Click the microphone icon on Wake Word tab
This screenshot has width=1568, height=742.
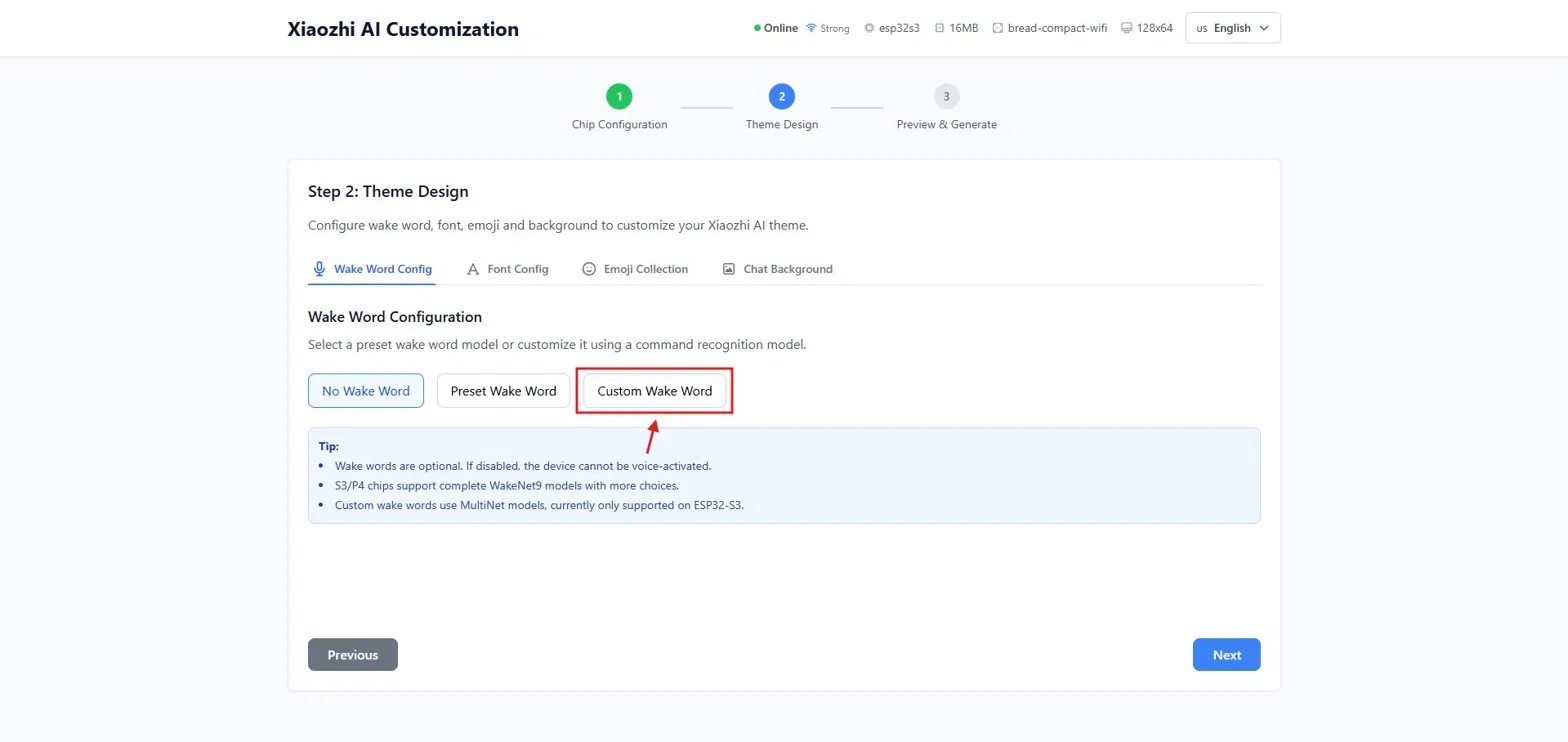click(320, 269)
